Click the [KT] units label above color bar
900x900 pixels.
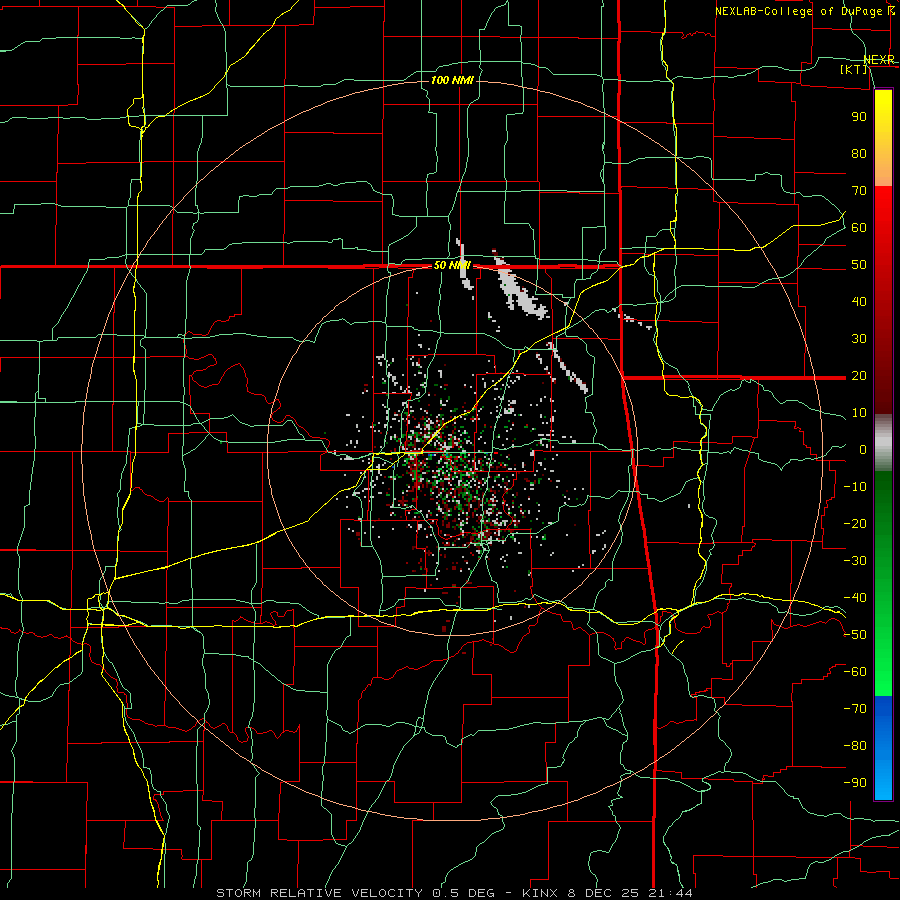853,69
